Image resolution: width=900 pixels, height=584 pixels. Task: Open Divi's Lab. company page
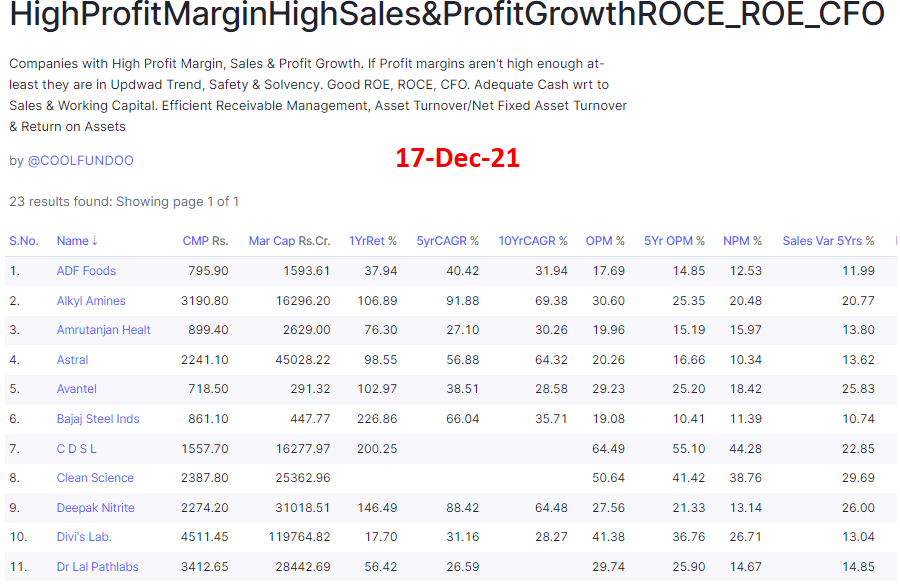(x=84, y=537)
